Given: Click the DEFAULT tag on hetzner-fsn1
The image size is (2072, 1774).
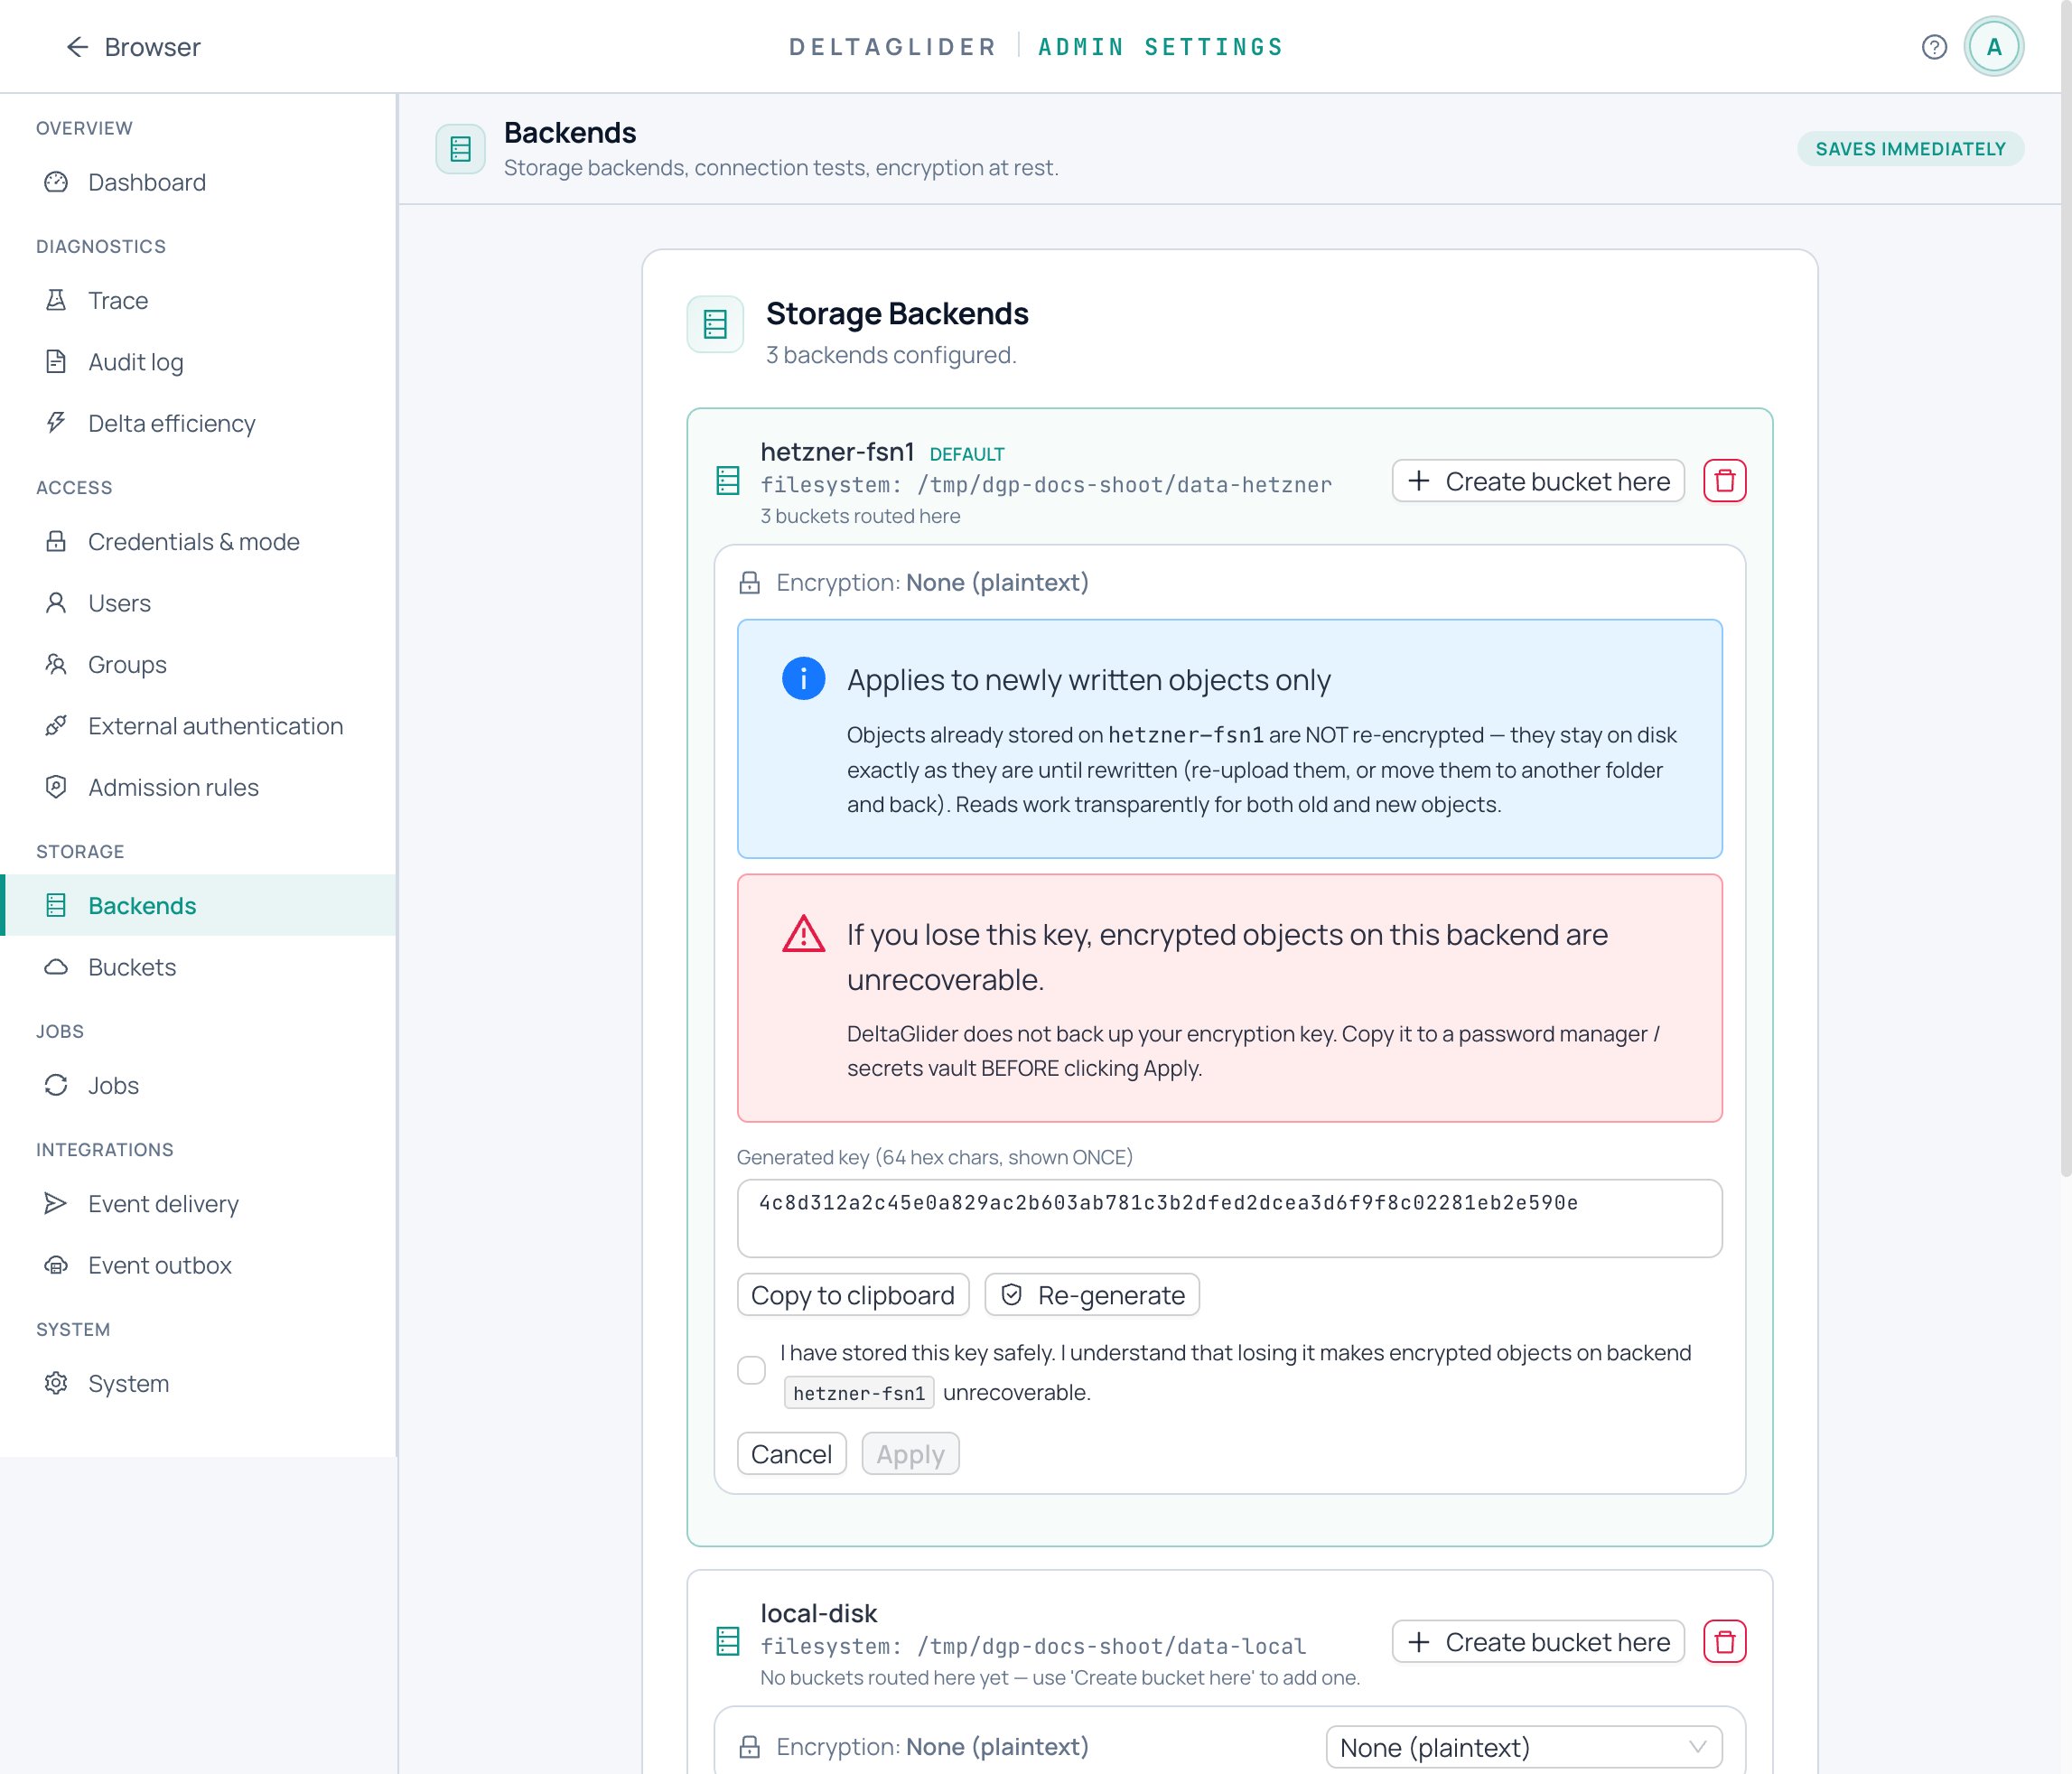Looking at the screenshot, I should pyautogui.click(x=967, y=454).
